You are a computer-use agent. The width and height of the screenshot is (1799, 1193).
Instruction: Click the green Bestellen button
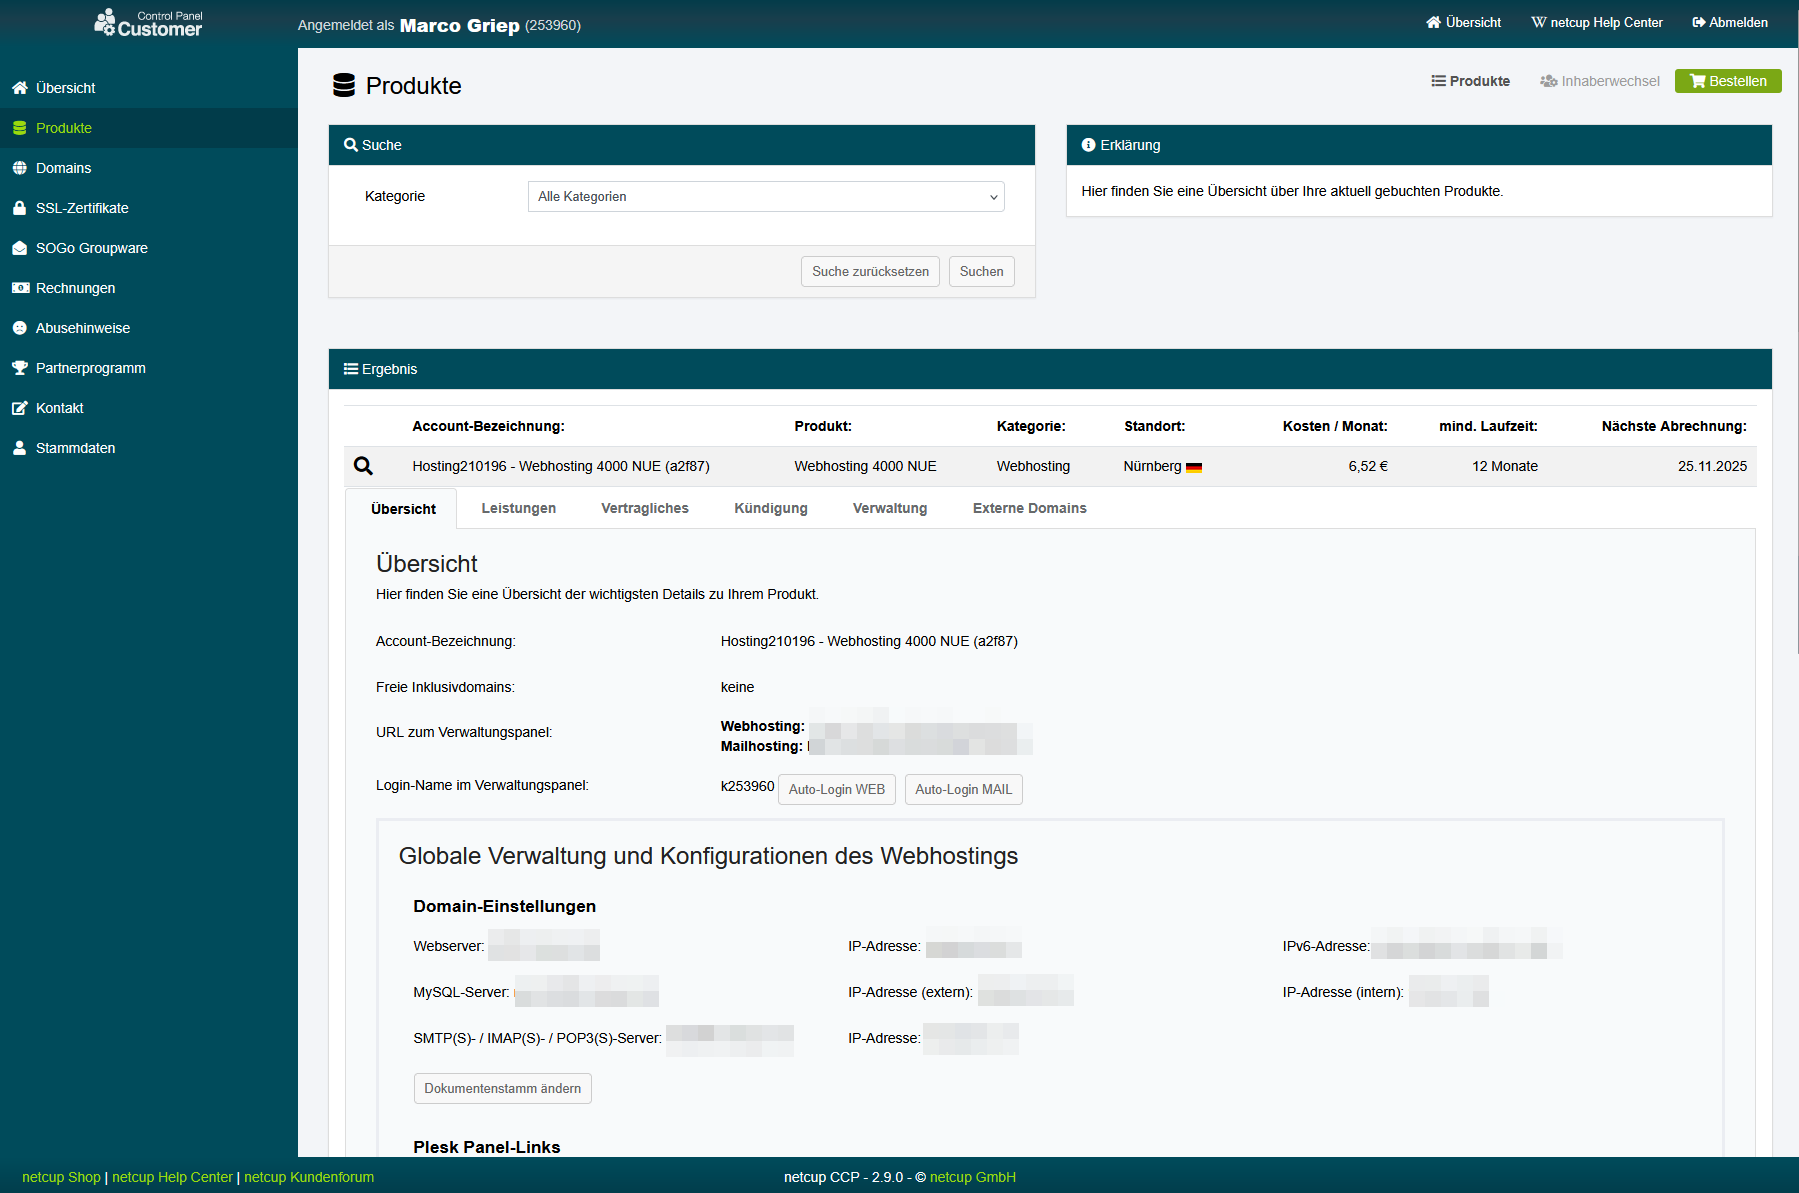[1728, 81]
